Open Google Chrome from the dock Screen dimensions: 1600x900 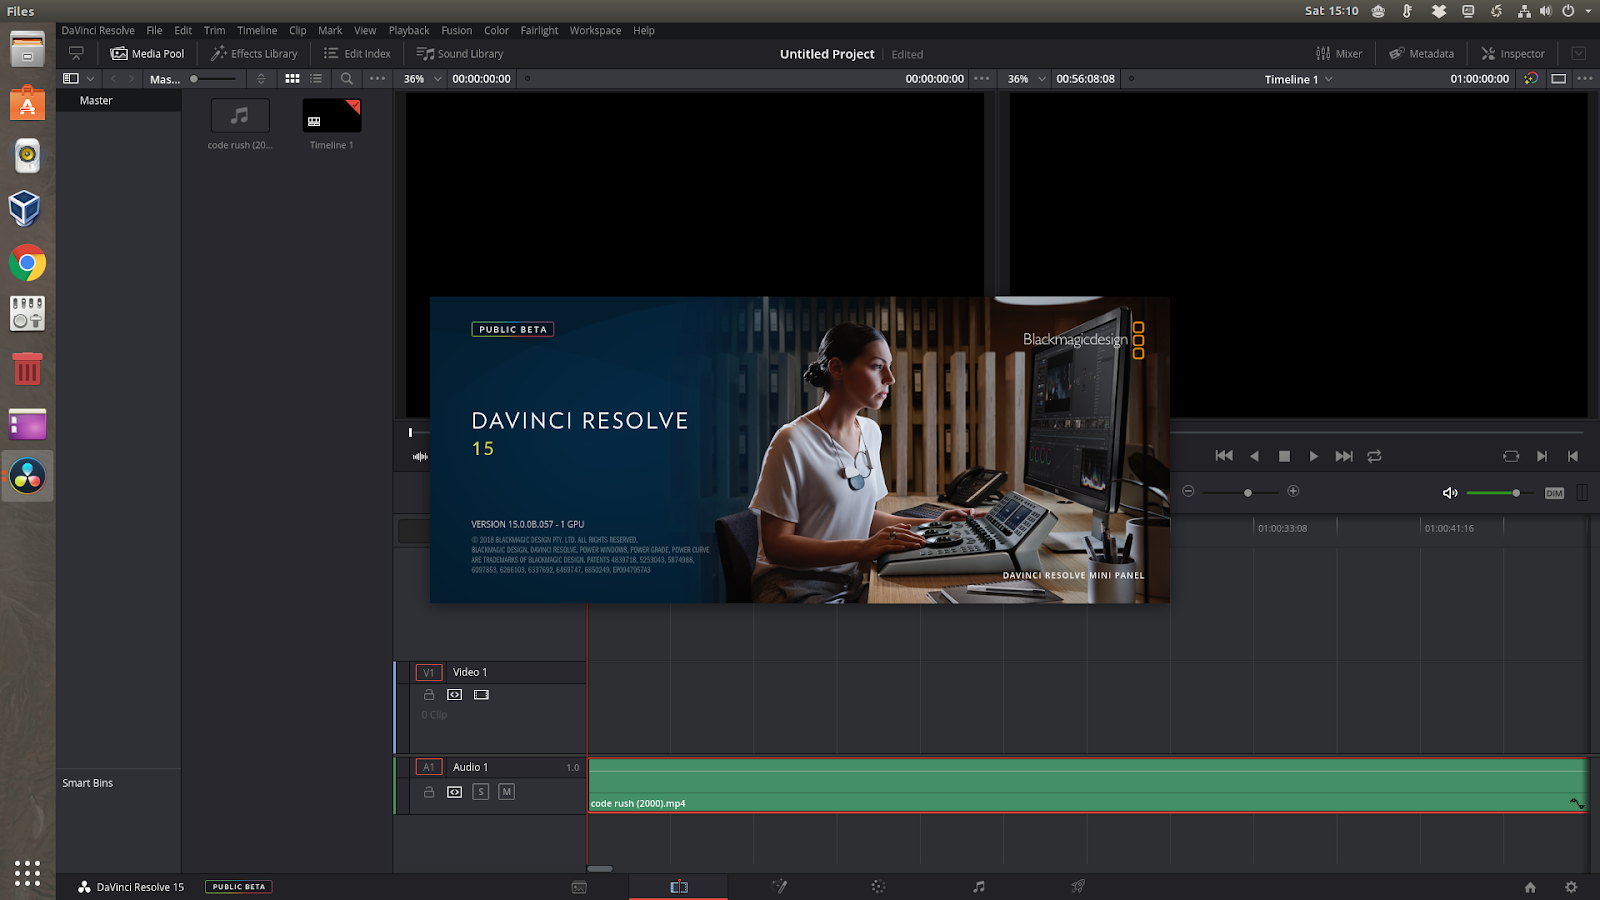[27, 264]
